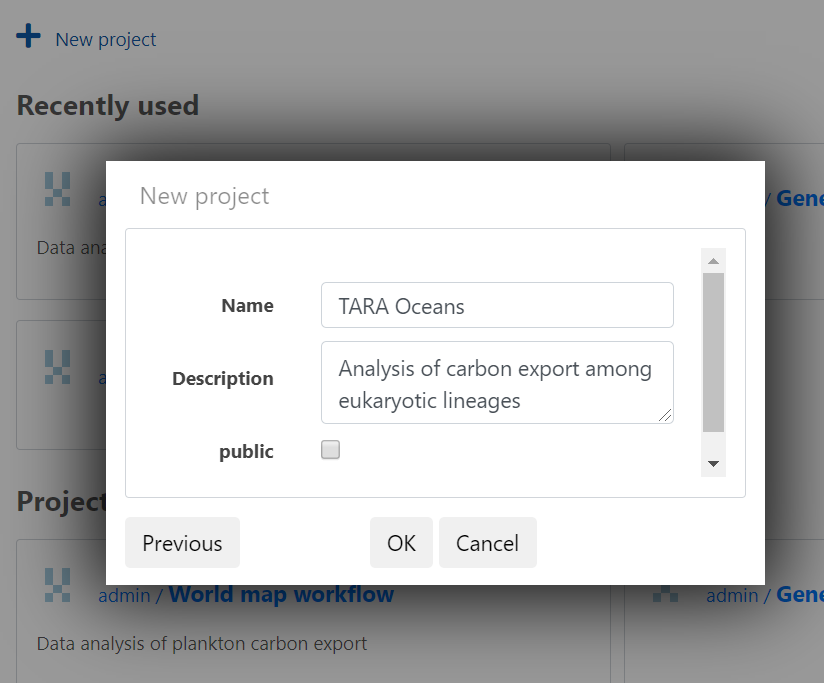The width and height of the screenshot is (824, 683).
Task: Click into the Description text area
Action: point(497,382)
